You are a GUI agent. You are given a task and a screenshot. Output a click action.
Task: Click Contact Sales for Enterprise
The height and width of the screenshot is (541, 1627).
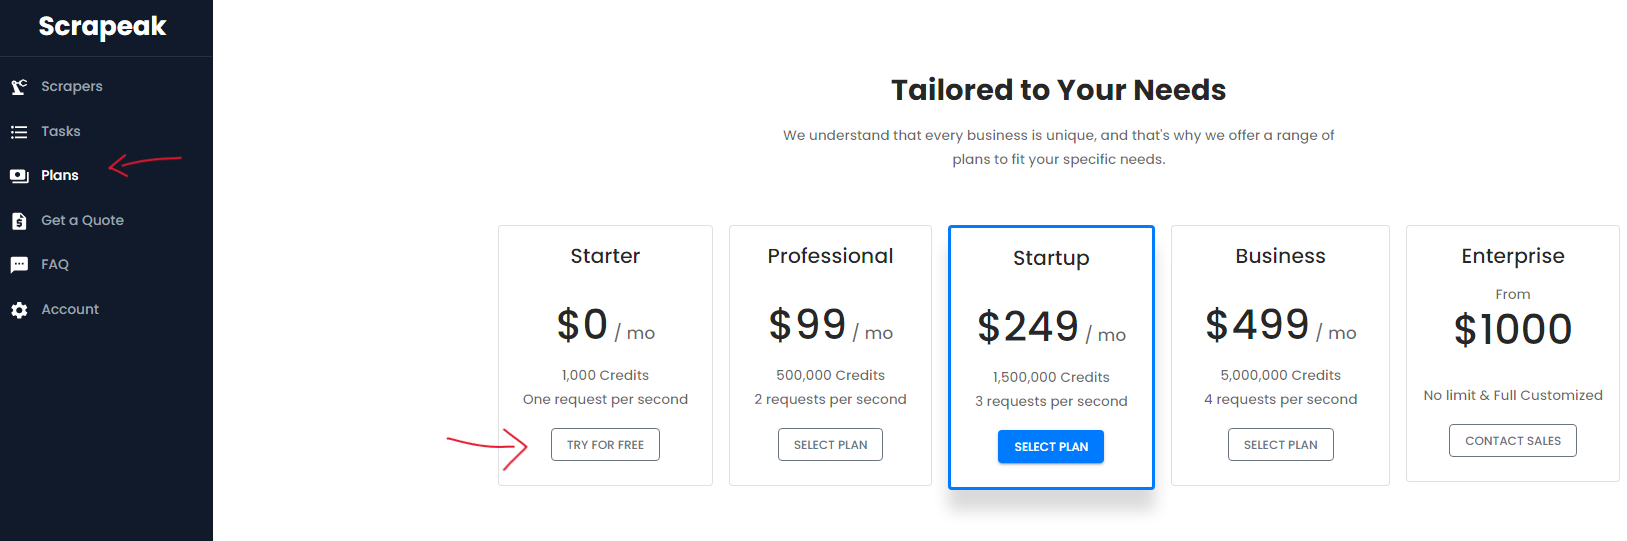(1512, 441)
